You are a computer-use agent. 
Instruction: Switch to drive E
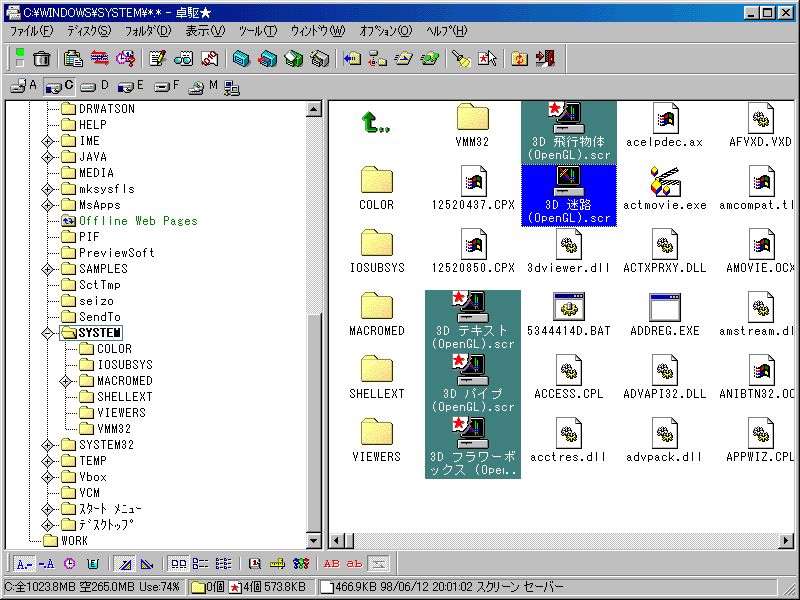[131, 87]
